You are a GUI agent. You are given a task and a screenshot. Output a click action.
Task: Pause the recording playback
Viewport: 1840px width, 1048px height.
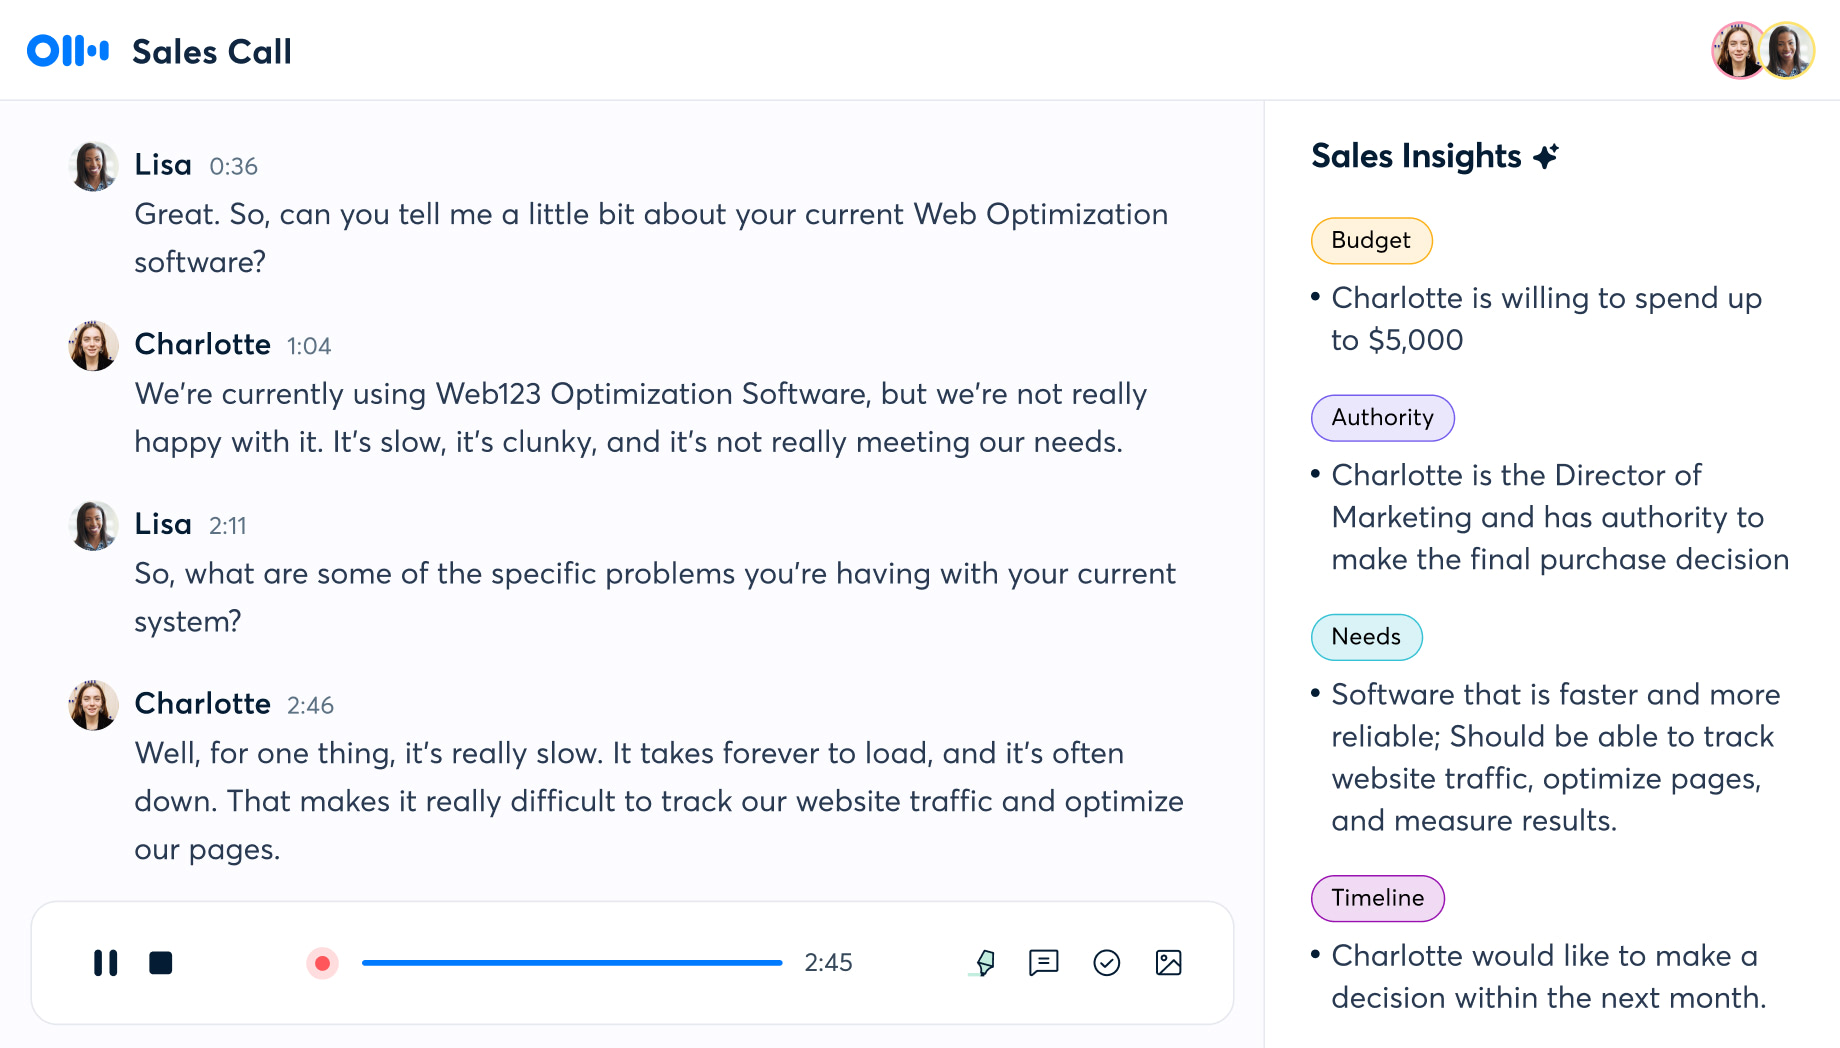point(105,963)
